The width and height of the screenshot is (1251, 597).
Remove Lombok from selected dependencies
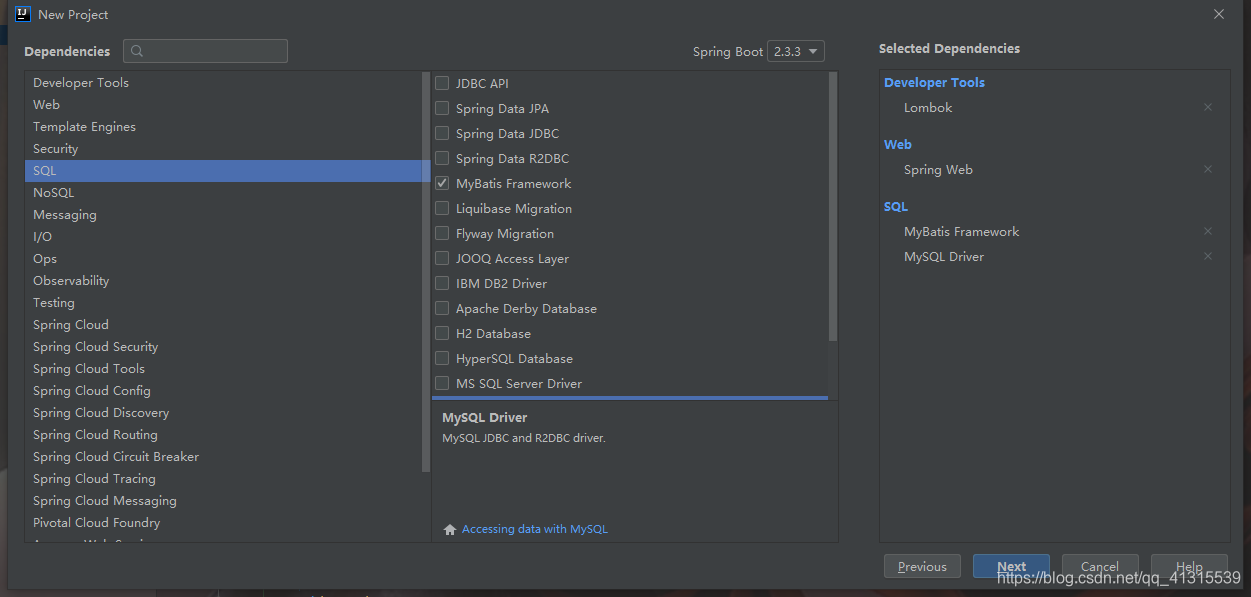click(x=1208, y=107)
